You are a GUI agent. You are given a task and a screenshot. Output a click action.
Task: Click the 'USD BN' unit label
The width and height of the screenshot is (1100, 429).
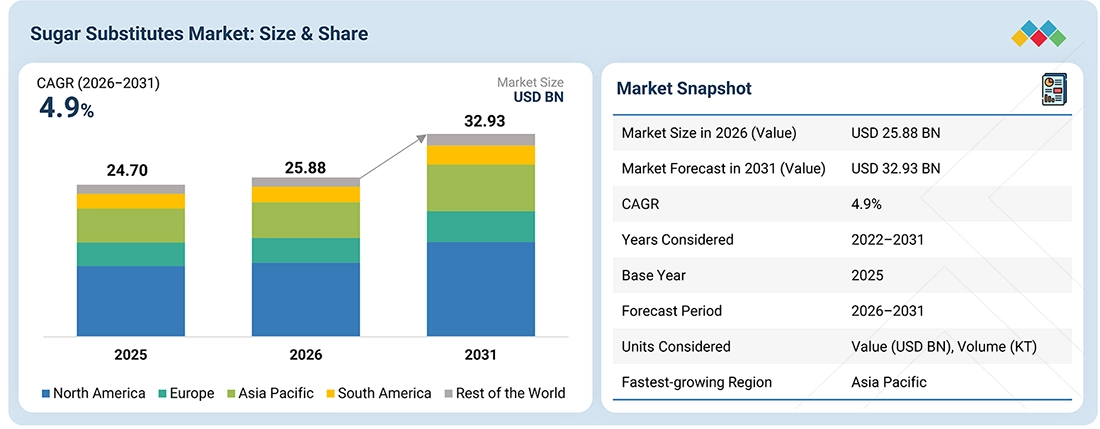tap(538, 97)
